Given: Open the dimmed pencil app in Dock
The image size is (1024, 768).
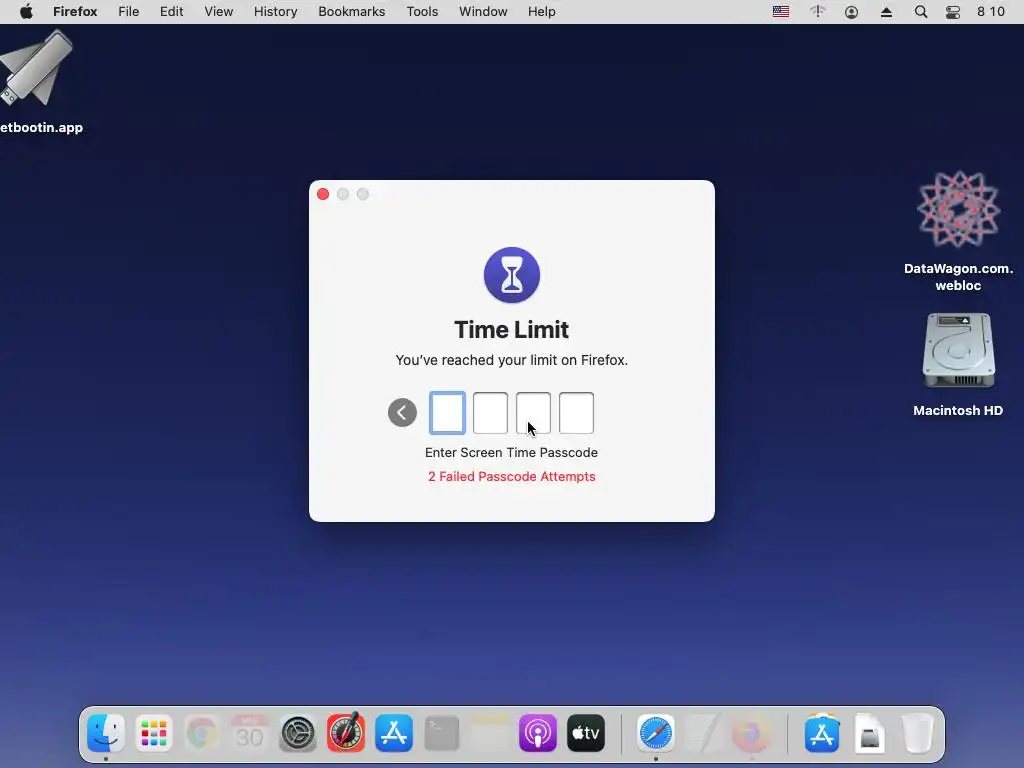Looking at the screenshot, I should click(x=703, y=733).
